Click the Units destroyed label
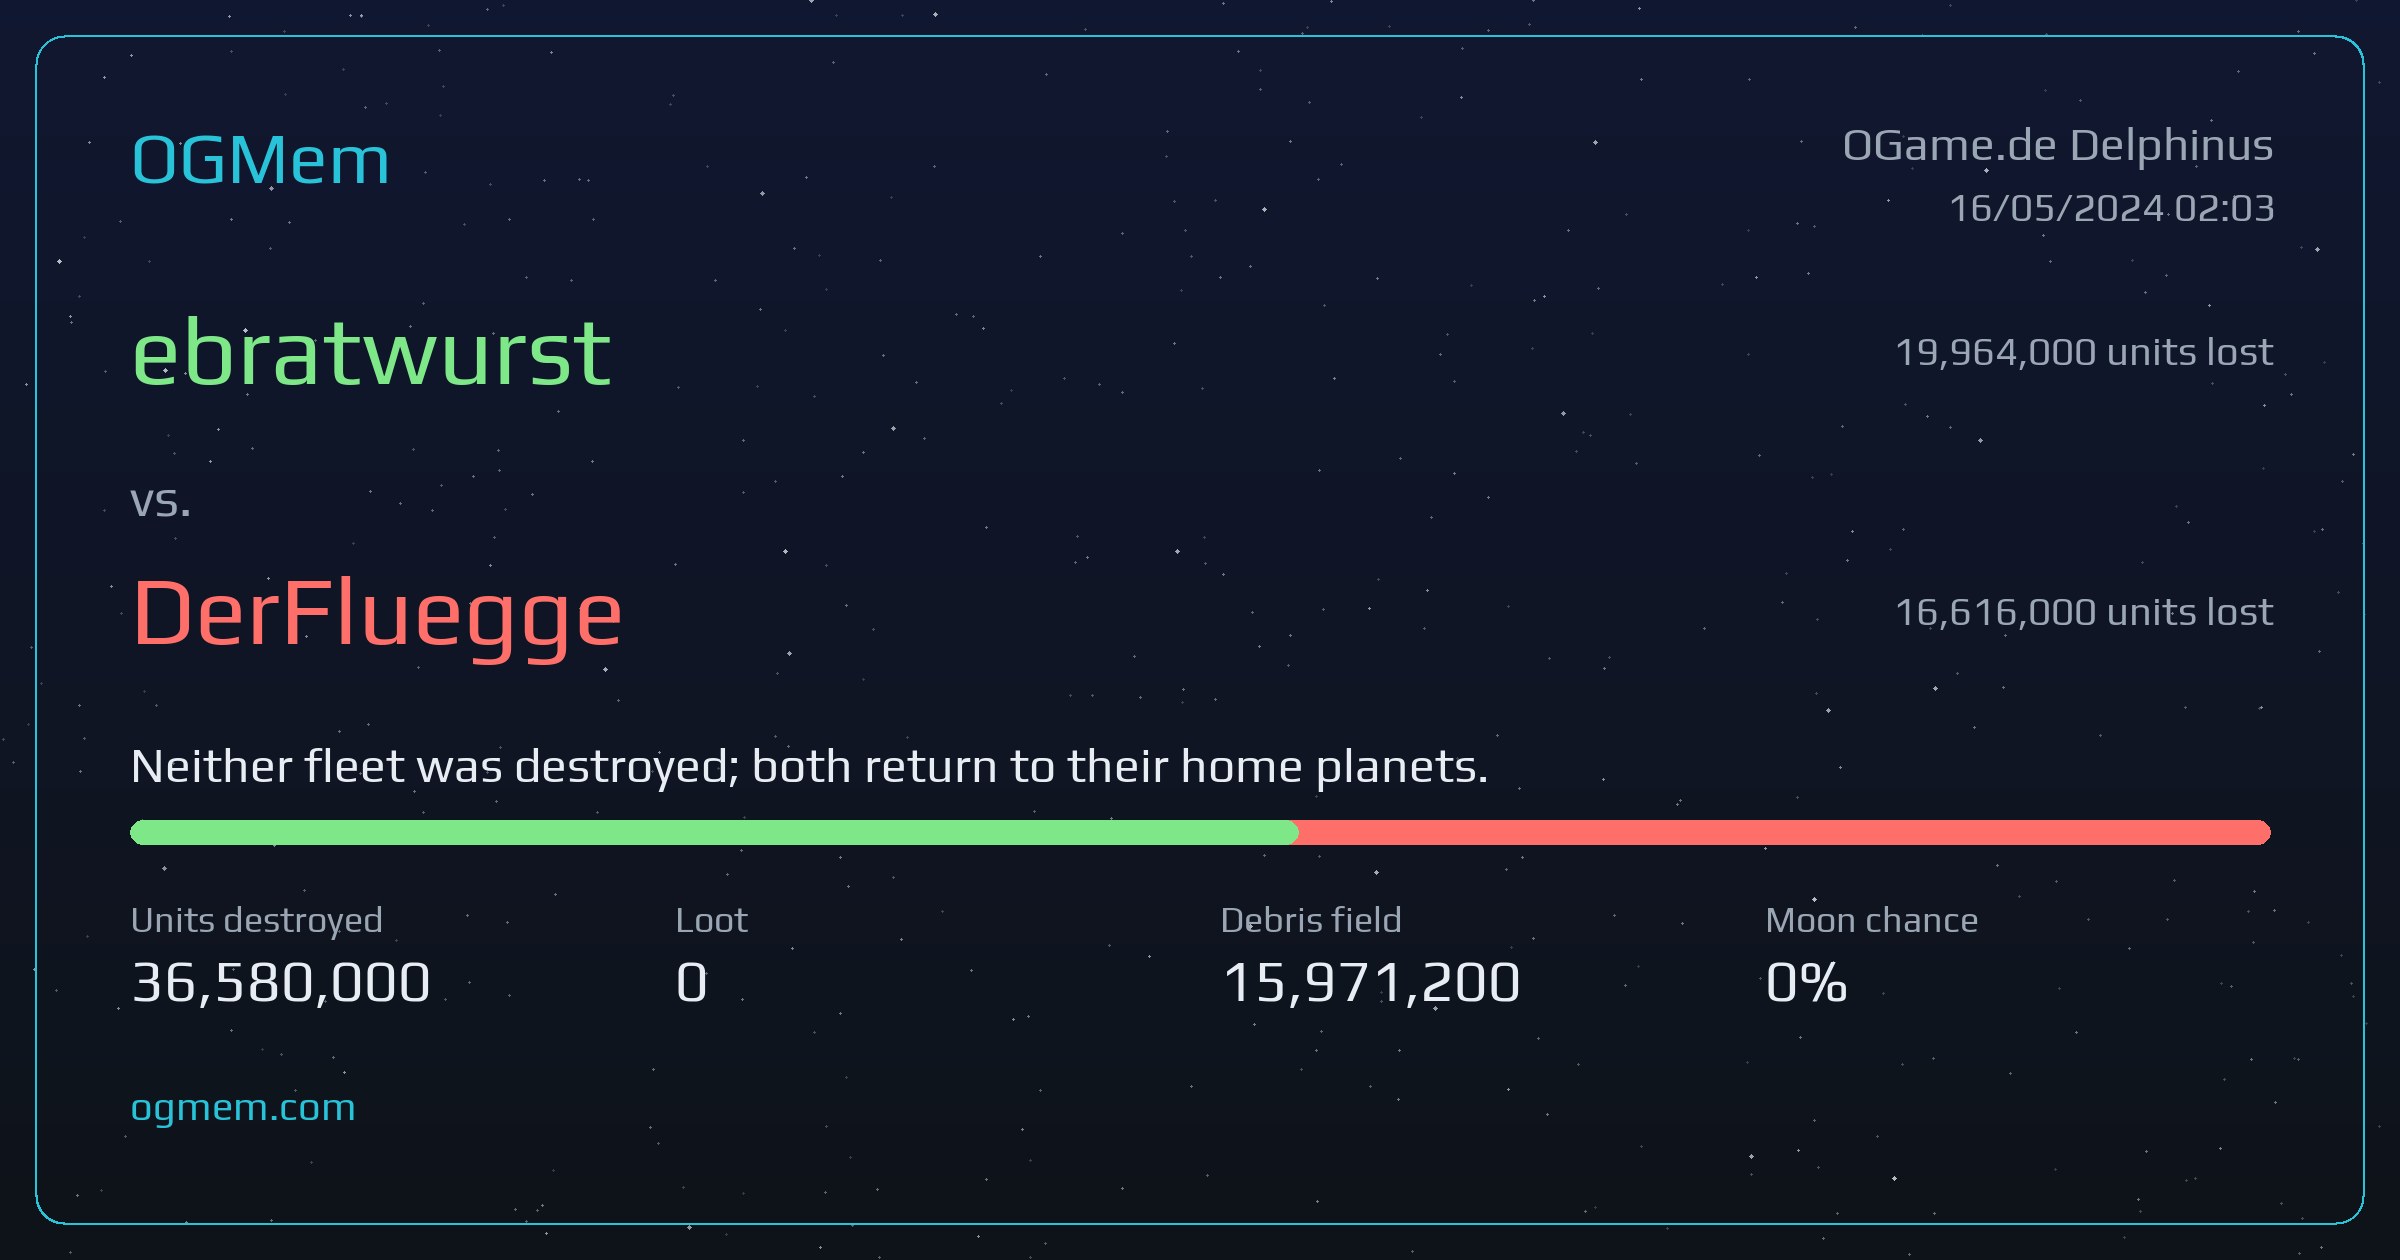2400x1260 pixels. coord(257,921)
